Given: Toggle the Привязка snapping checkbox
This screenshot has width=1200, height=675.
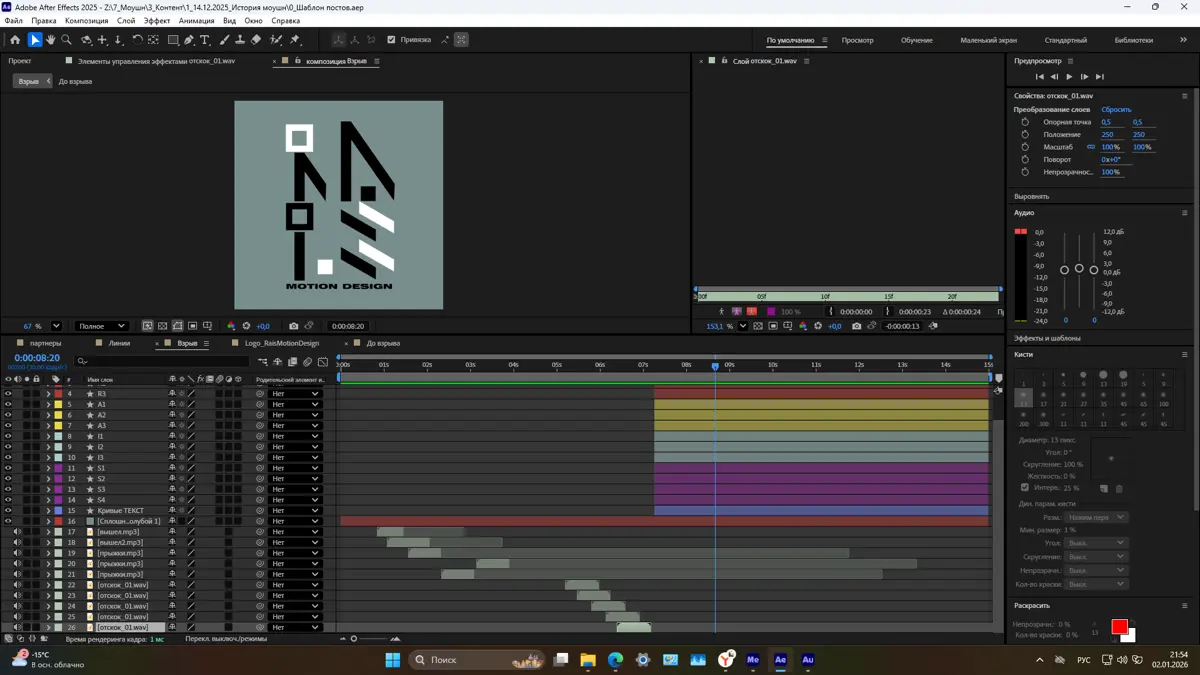Looking at the screenshot, I should [391, 40].
